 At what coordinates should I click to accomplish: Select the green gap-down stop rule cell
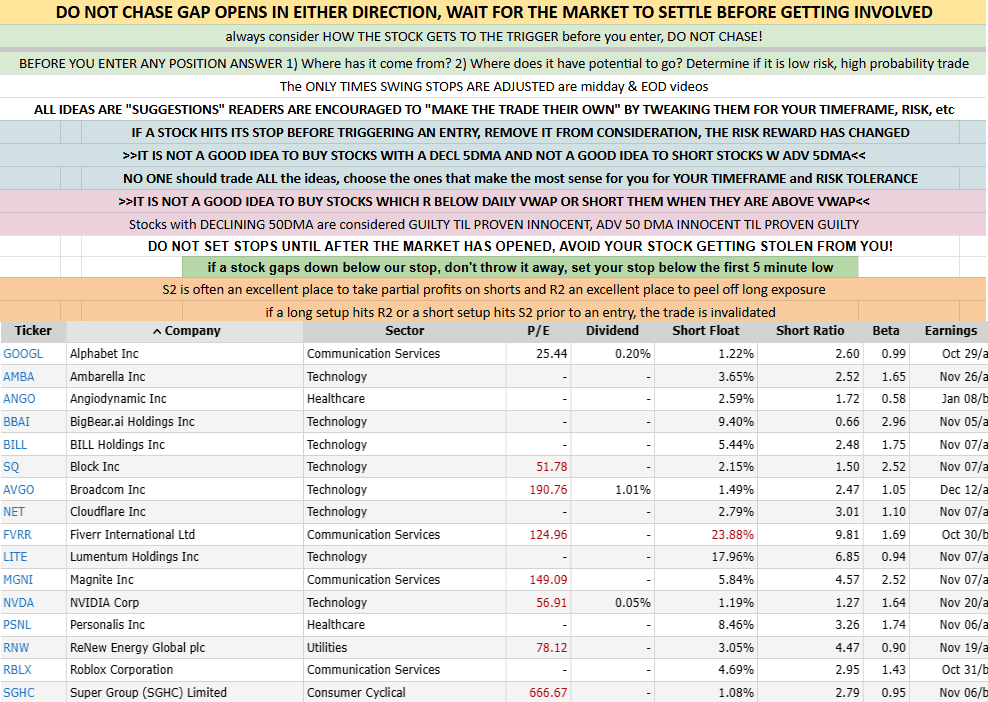(x=521, y=267)
